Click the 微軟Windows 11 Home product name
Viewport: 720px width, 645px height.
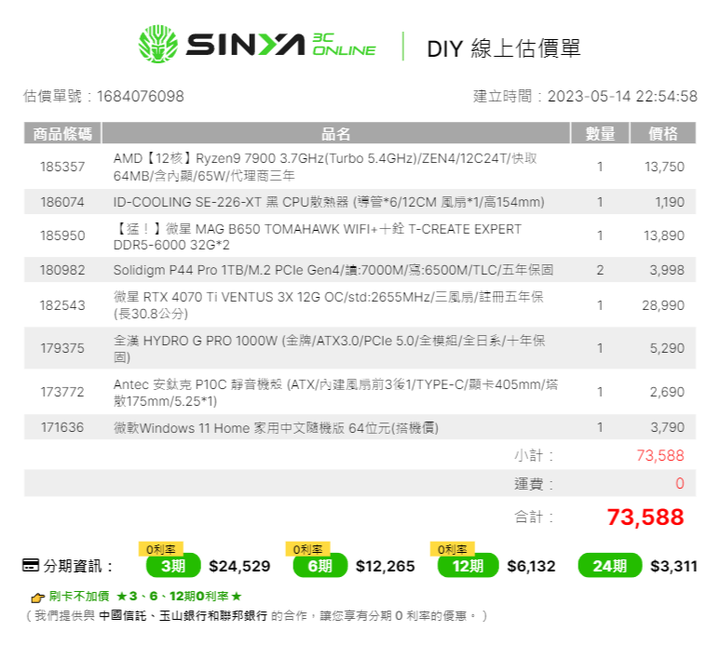click(276, 428)
